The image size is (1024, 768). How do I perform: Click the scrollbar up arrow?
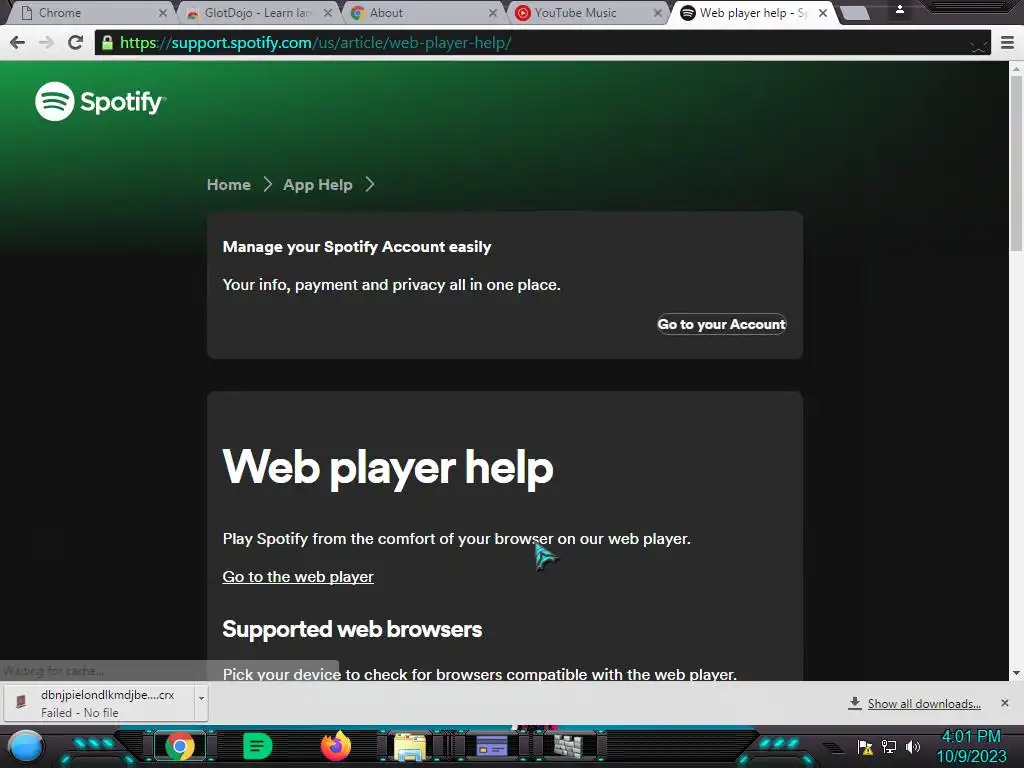pyautogui.click(x=1016, y=67)
